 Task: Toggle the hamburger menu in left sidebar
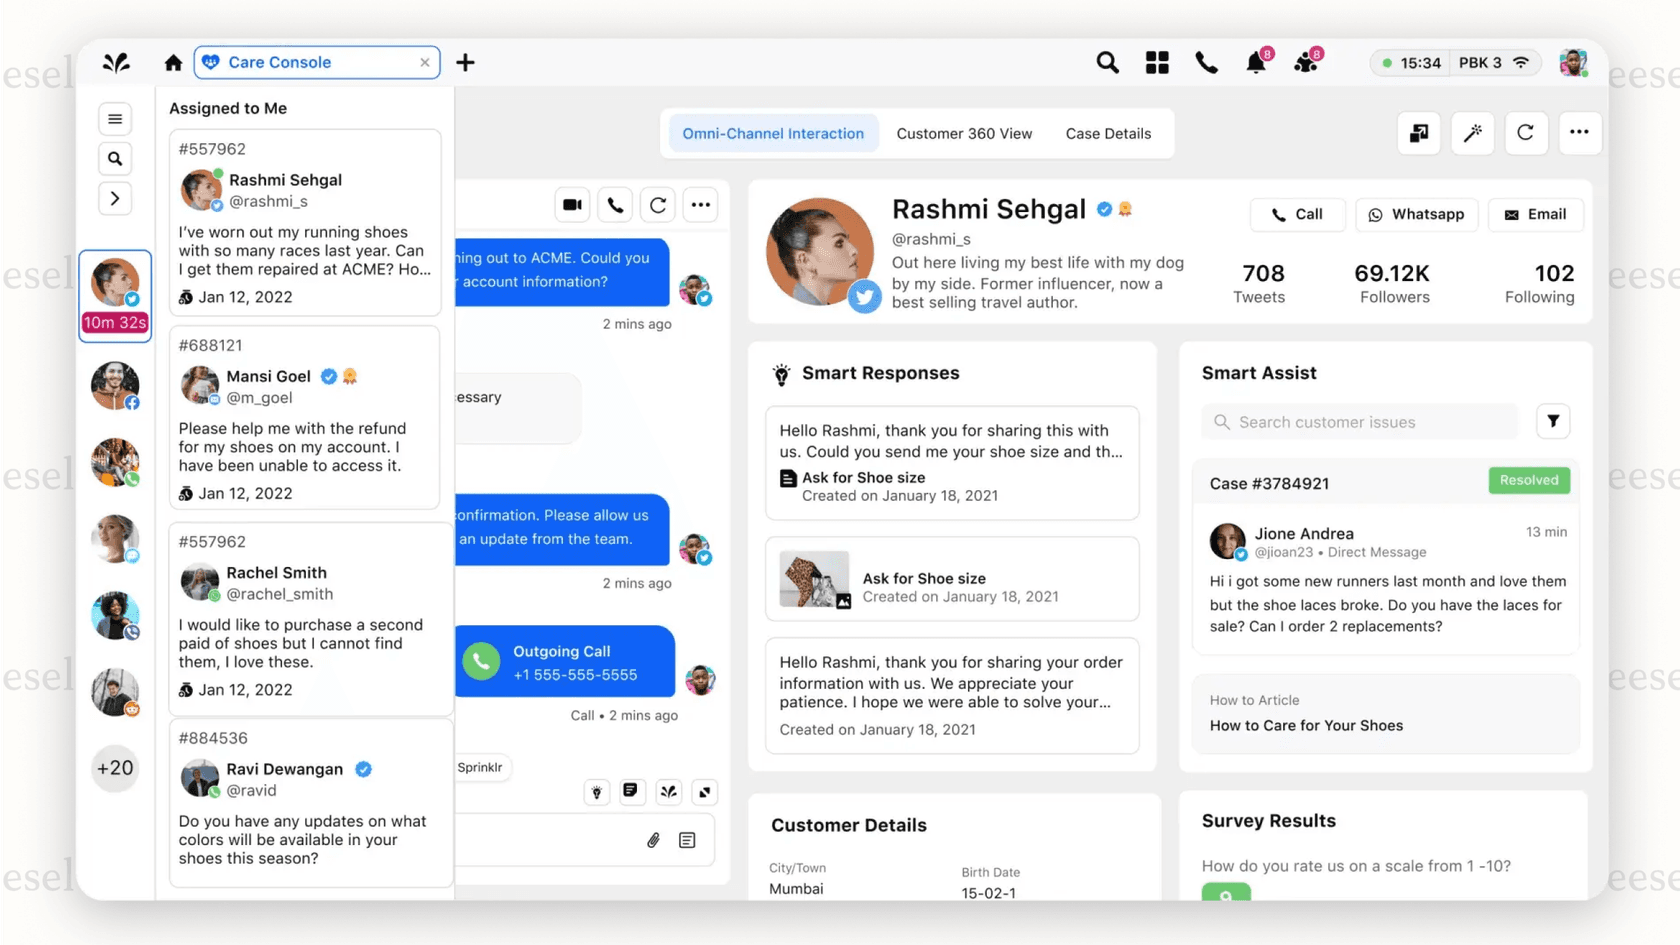coord(115,119)
